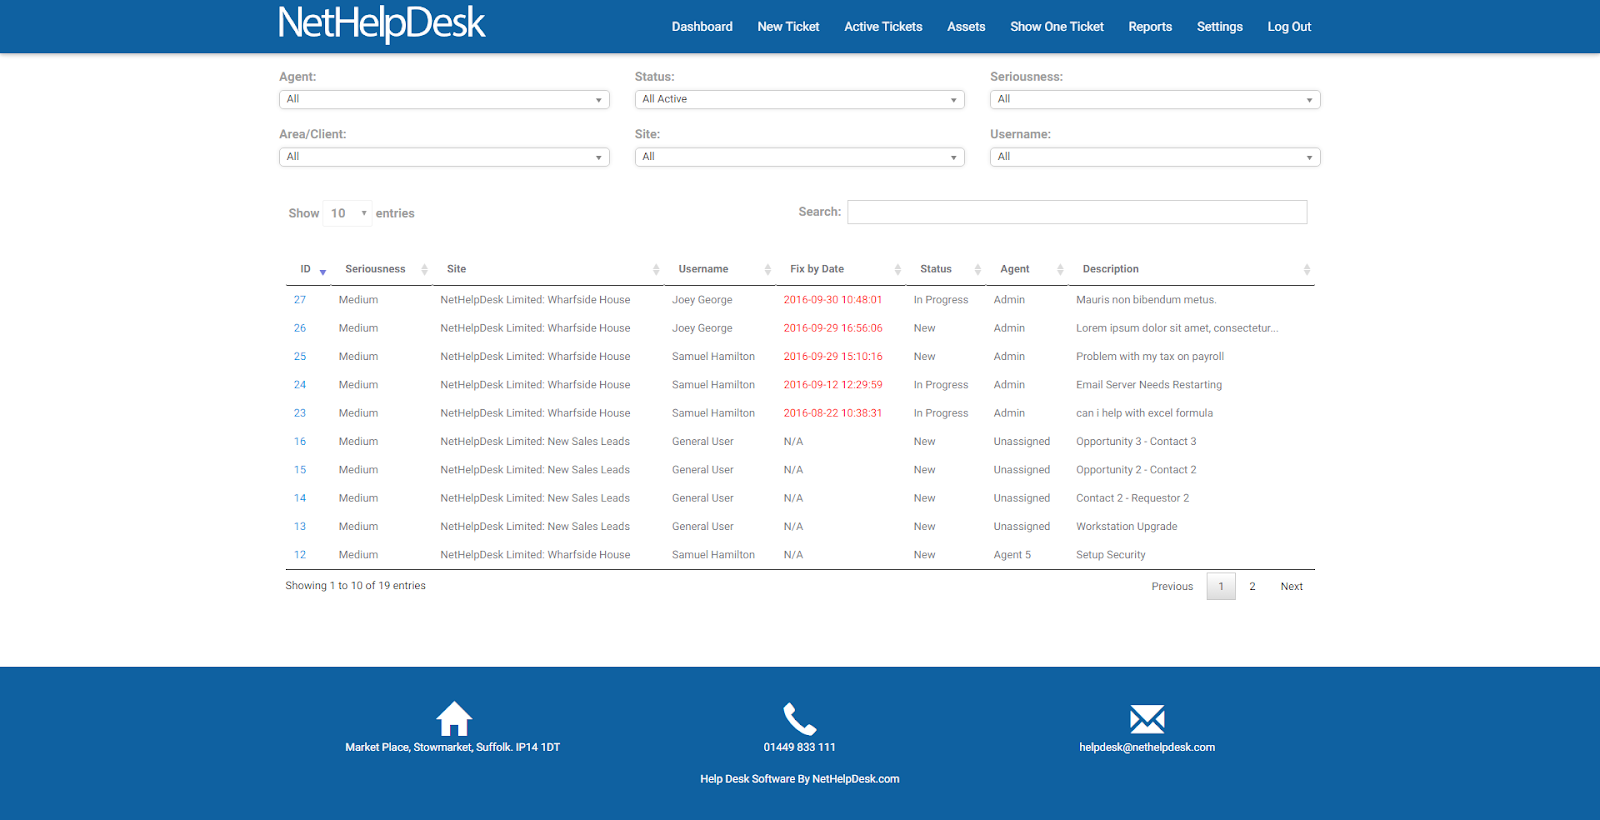Screen dimensions: 1600x820
Task: Open ticket ID 25
Action: coord(300,356)
